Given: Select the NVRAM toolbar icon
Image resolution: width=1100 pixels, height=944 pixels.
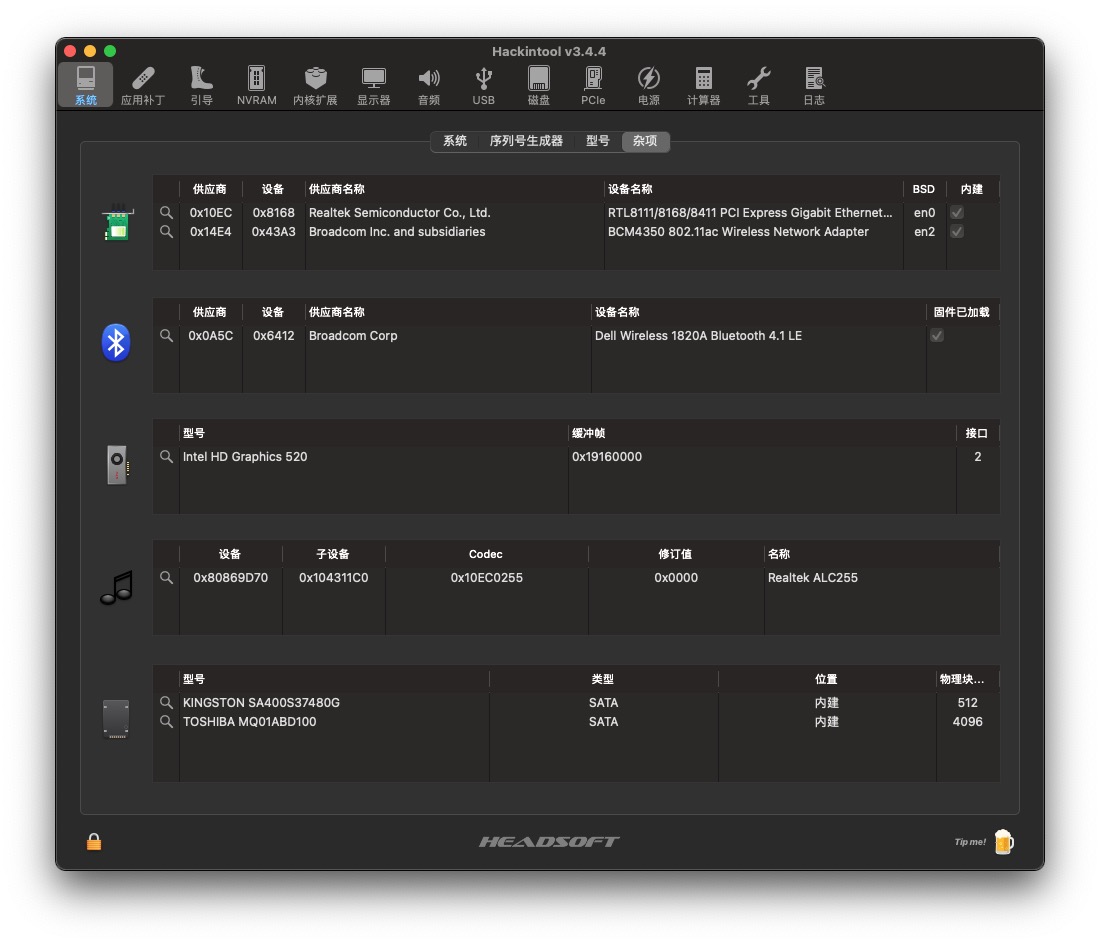Looking at the screenshot, I should (x=257, y=85).
